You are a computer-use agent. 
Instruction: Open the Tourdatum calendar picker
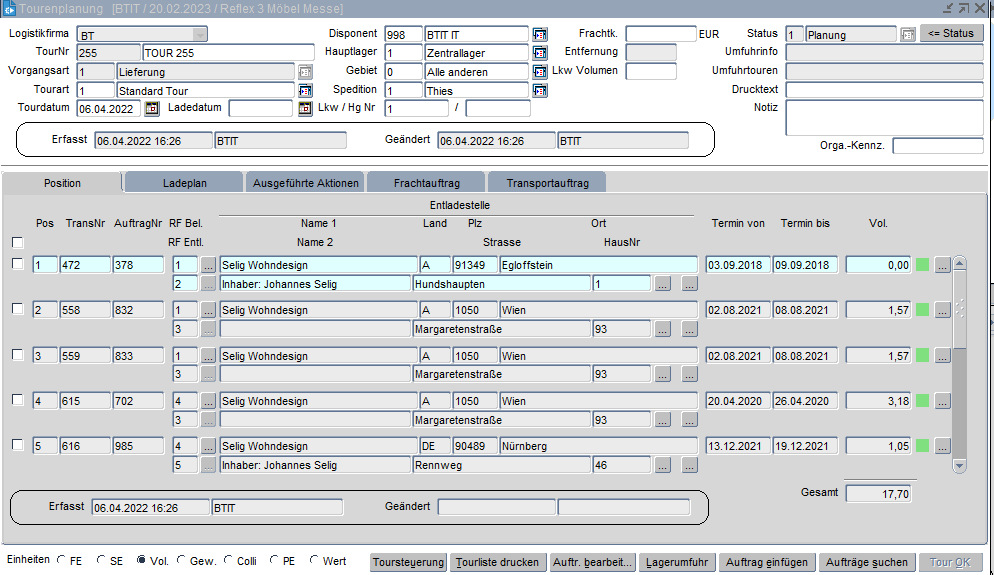(152, 109)
